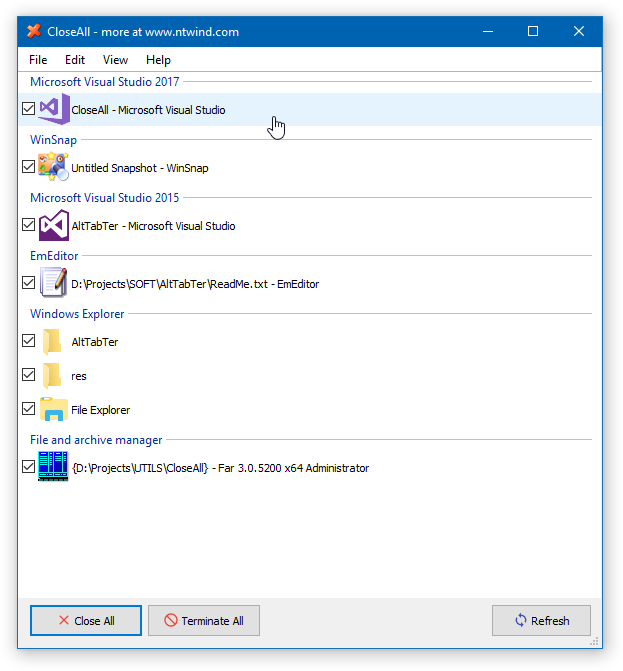Click the Close All button
Screen dimensions: 623x671
(x=86, y=621)
